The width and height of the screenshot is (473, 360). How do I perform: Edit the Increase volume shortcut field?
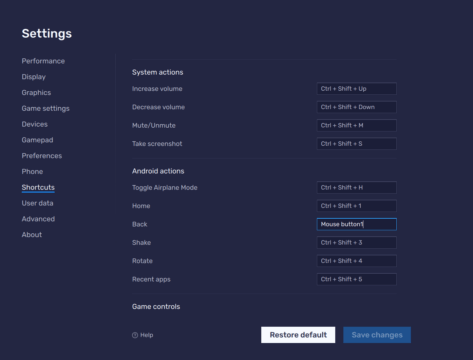point(356,89)
